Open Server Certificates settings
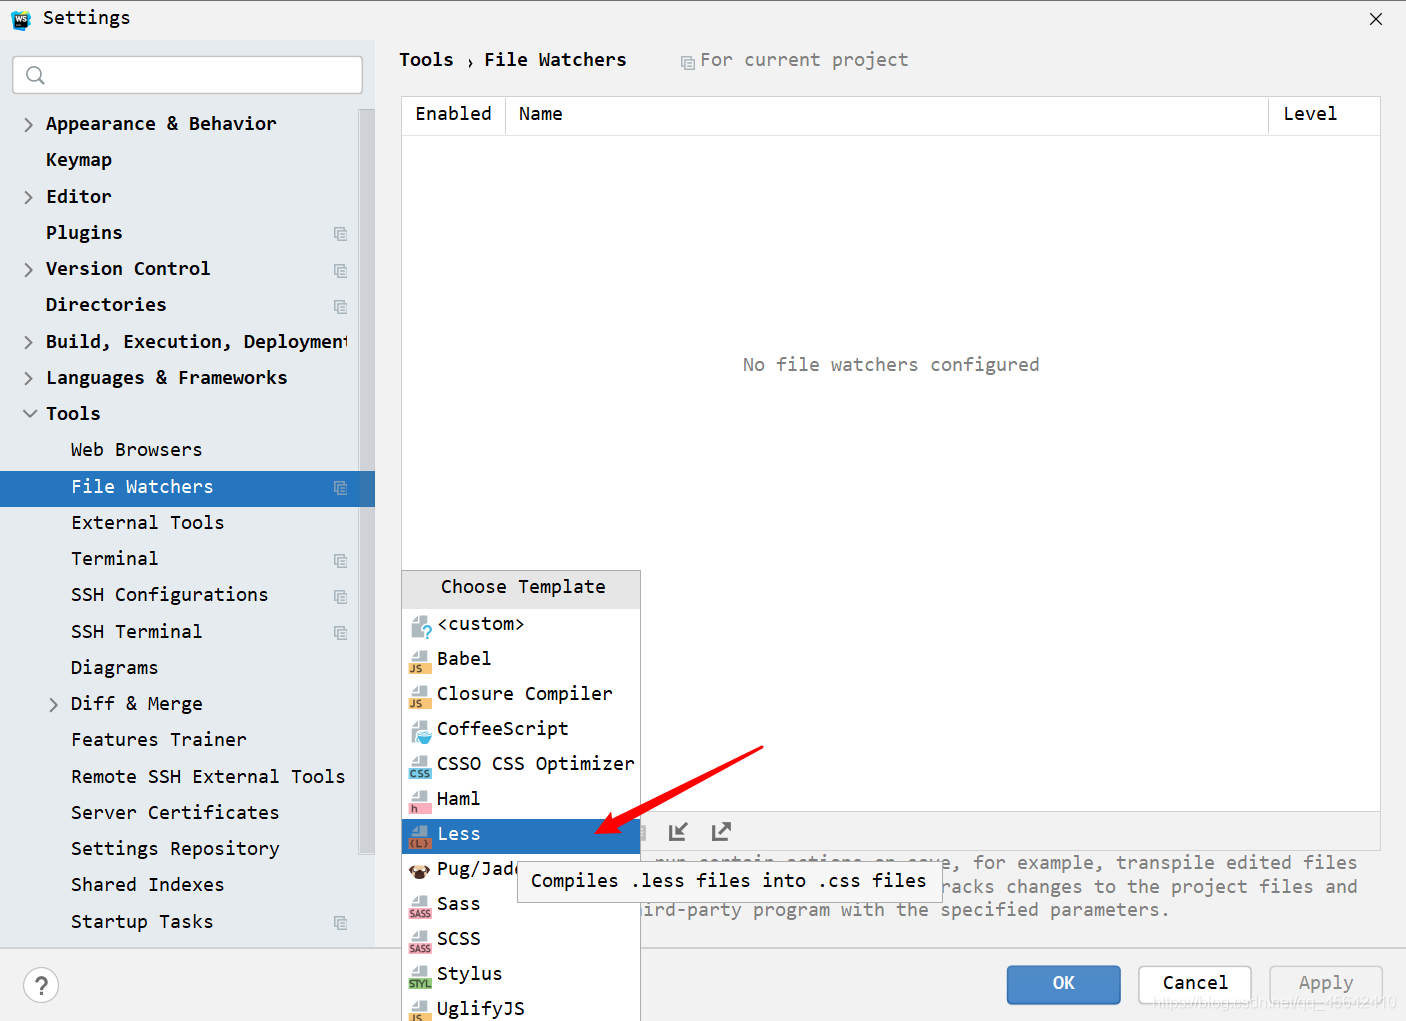Viewport: 1406px width, 1021px height. point(175,813)
